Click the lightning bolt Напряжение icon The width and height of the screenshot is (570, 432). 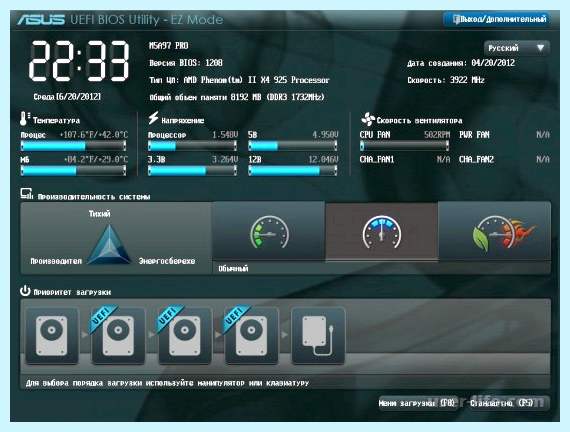coord(153,118)
